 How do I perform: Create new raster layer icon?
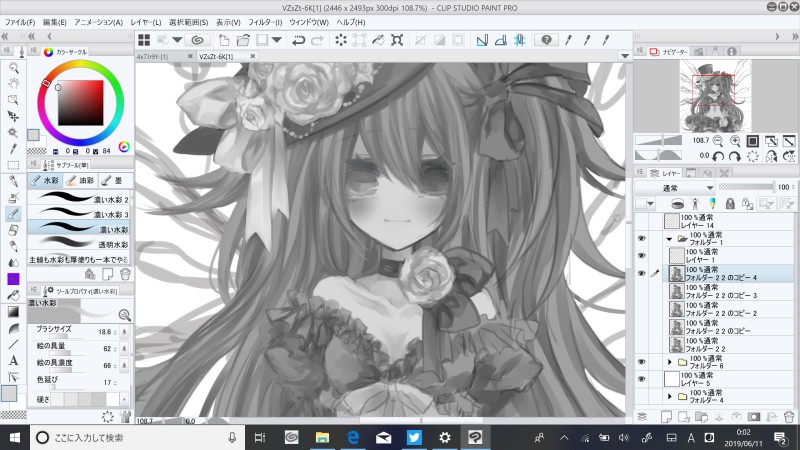(666, 417)
